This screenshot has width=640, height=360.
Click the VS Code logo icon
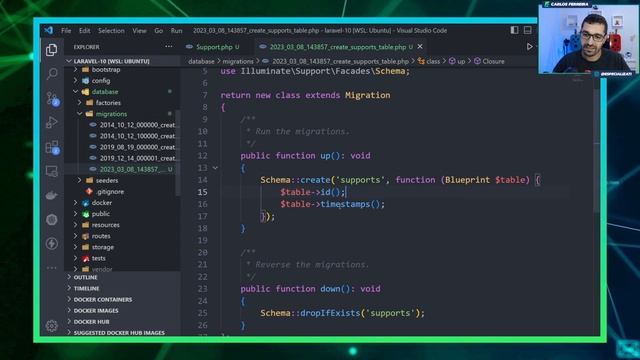click(x=49, y=31)
